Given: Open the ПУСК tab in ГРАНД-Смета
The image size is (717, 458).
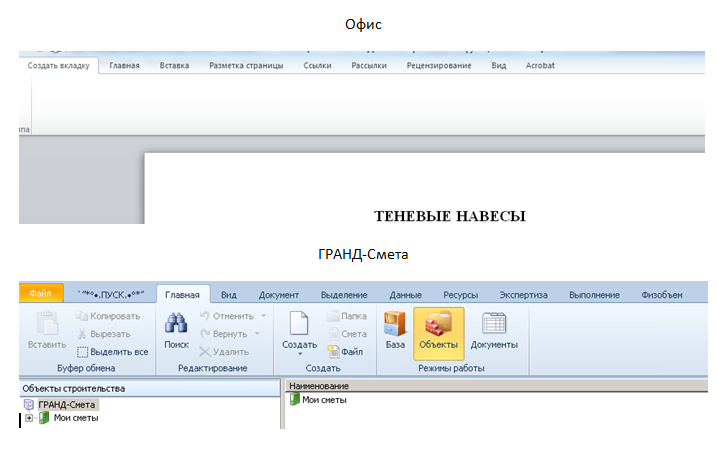Looking at the screenshot, I should point(111,294).
